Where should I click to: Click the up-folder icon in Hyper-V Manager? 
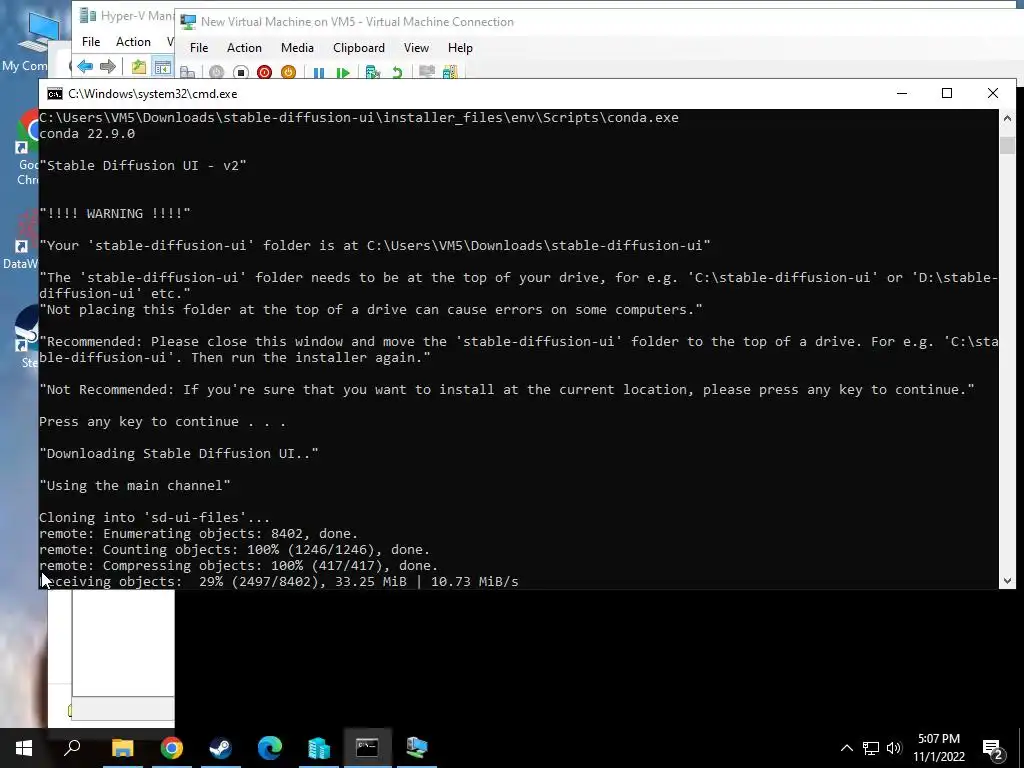pyautogui.click(x=138, y=66)
